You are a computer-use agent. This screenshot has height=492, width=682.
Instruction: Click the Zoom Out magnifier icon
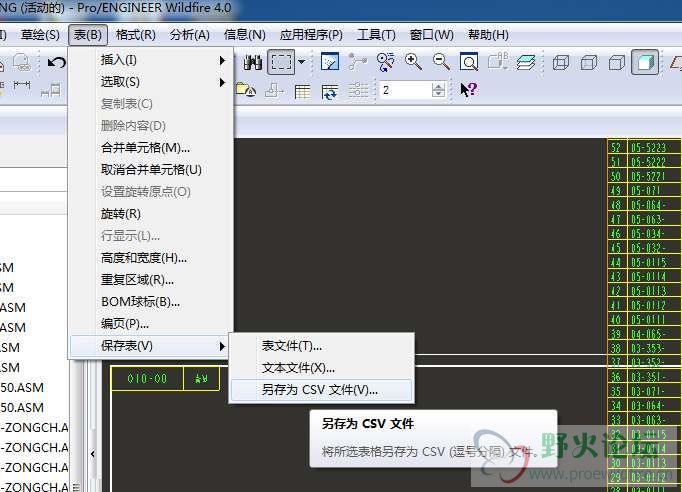(441, 62)
